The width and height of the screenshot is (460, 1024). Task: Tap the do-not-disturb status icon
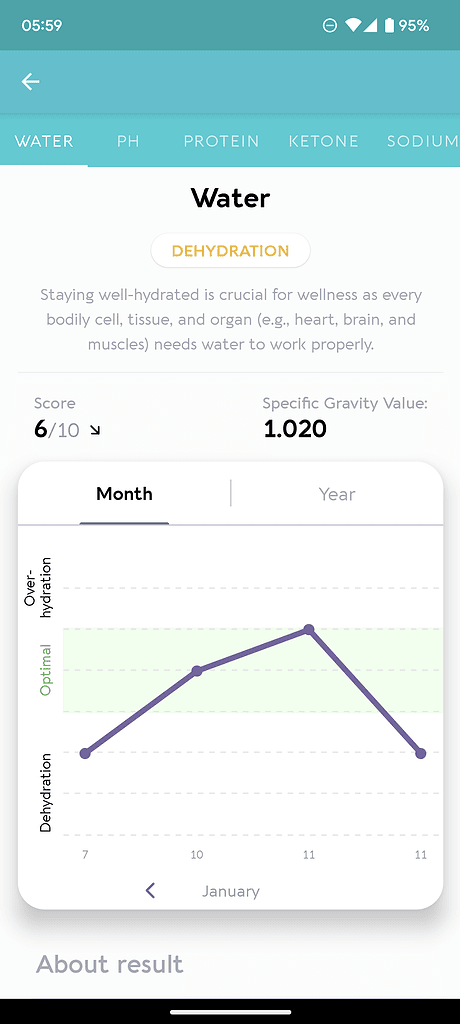point(330,25)
